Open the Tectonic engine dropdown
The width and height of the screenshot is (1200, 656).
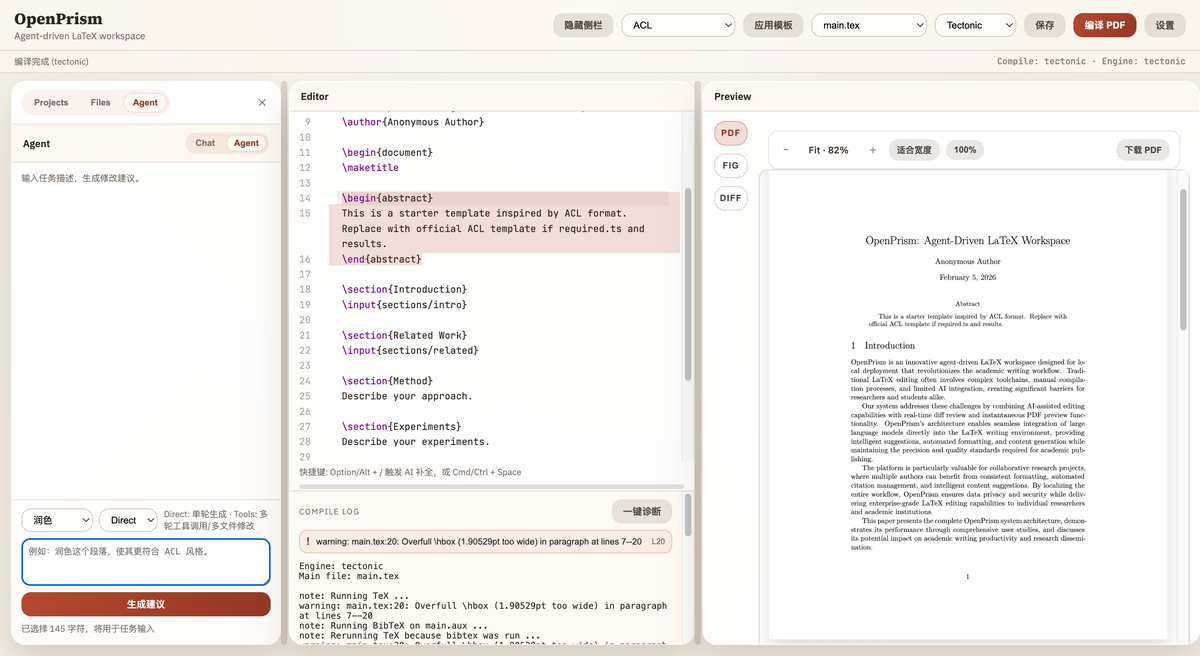coord(975,25)
